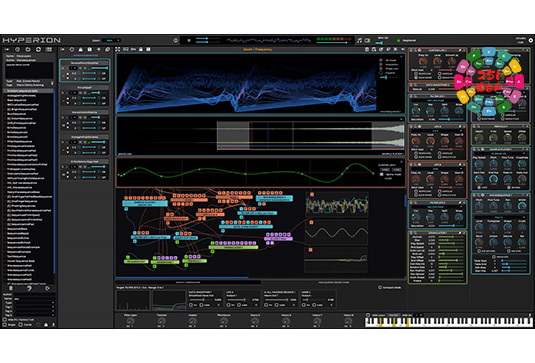Image resolution: width=535 pixels, height=363 pixels.
Task: Click the first arrow icon in preset browser toolbar
Action: click(x=7, y=50)
